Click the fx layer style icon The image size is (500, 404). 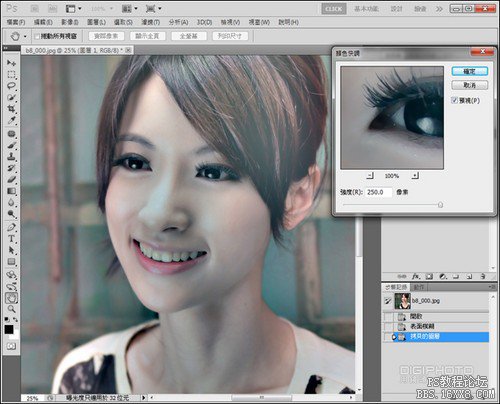point(416,276)
